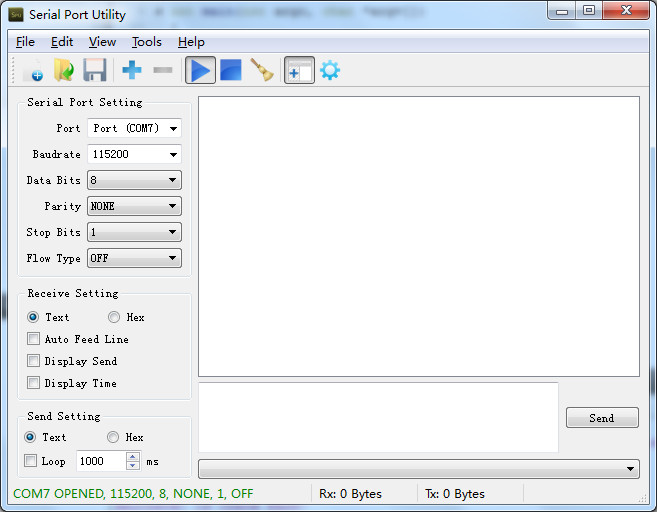Close the Serial Port Utility window
Image resolution: width=657 pixels, height=512 pixels.
626,11
